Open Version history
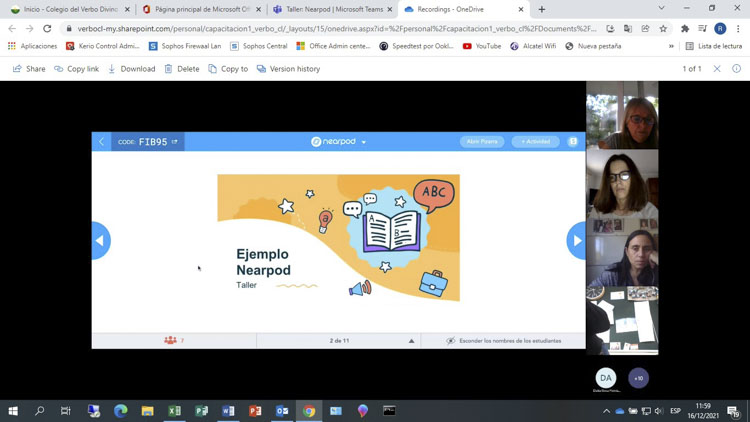Viewport: 750px width, 422px height. 288,69
